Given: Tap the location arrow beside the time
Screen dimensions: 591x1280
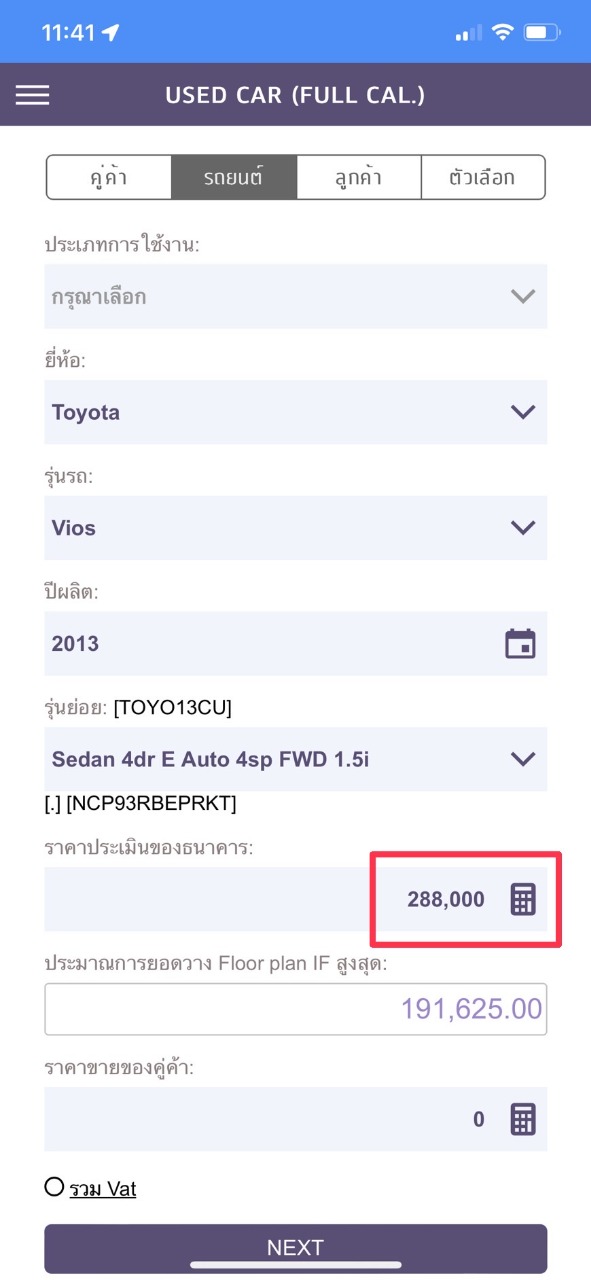Looking at the screenshot, I should pos(110,33).
